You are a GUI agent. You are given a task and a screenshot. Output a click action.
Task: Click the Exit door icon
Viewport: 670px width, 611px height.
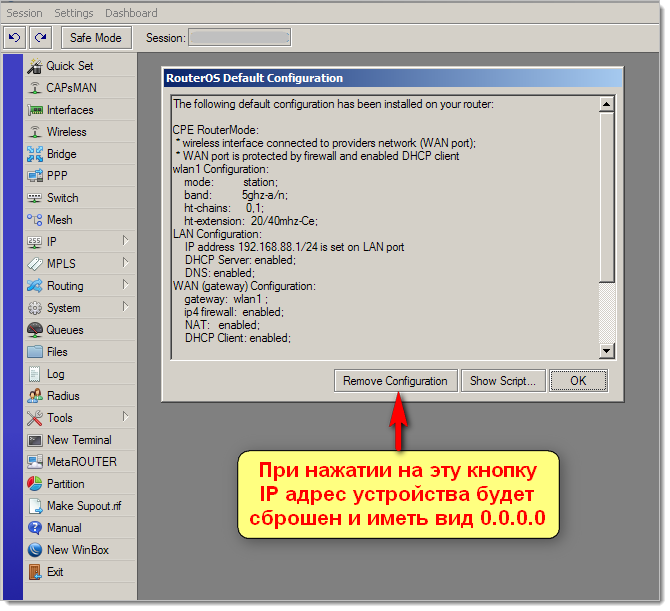tap(35, 572)
